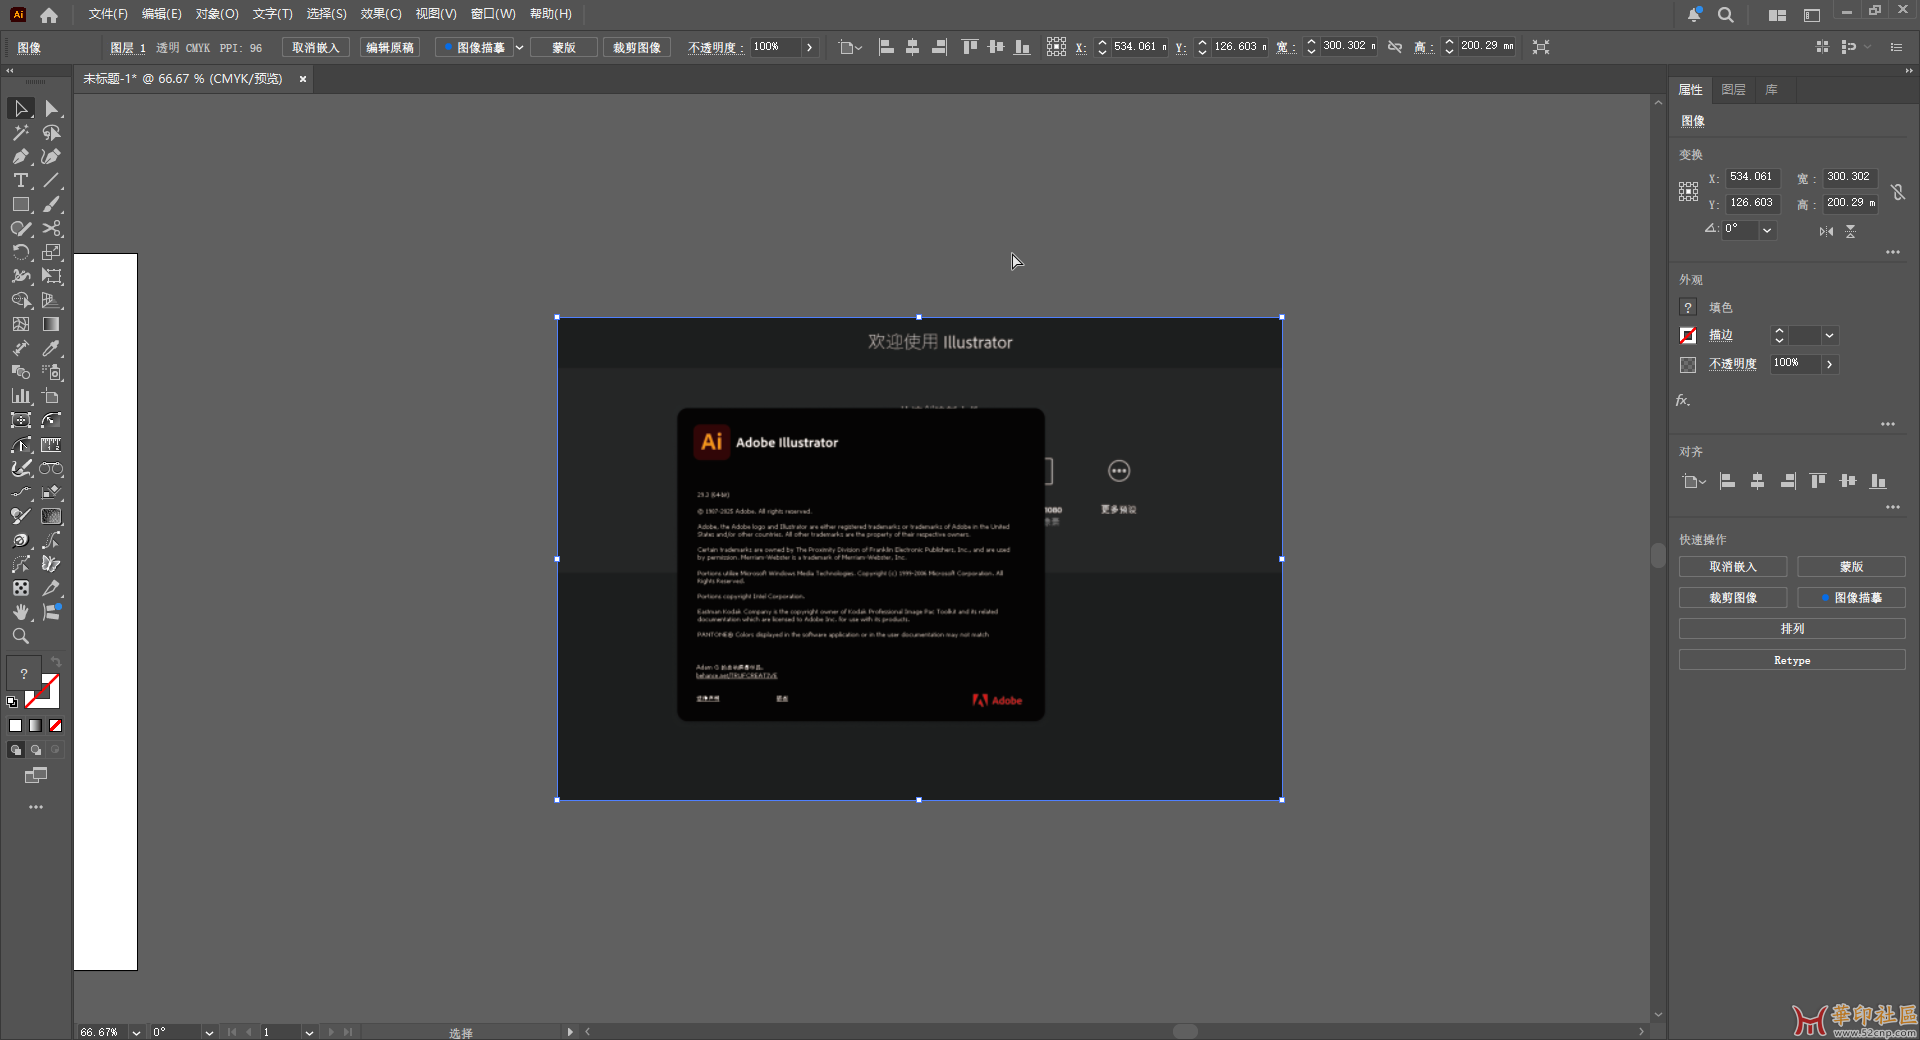Select the Direct Selection tool
This screenshot has width=1920, height=1040.
pos(52,108)
